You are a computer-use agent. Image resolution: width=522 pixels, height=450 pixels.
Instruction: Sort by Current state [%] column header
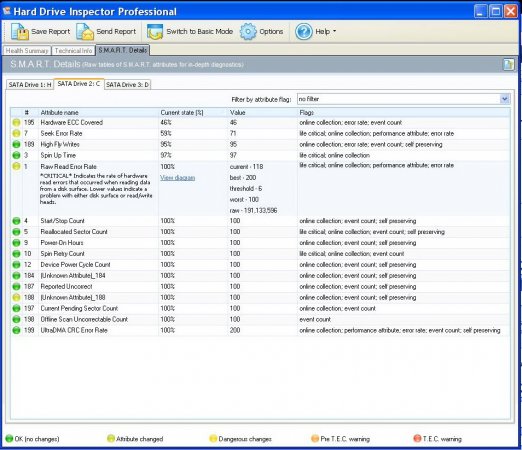(x=182, y=112)
